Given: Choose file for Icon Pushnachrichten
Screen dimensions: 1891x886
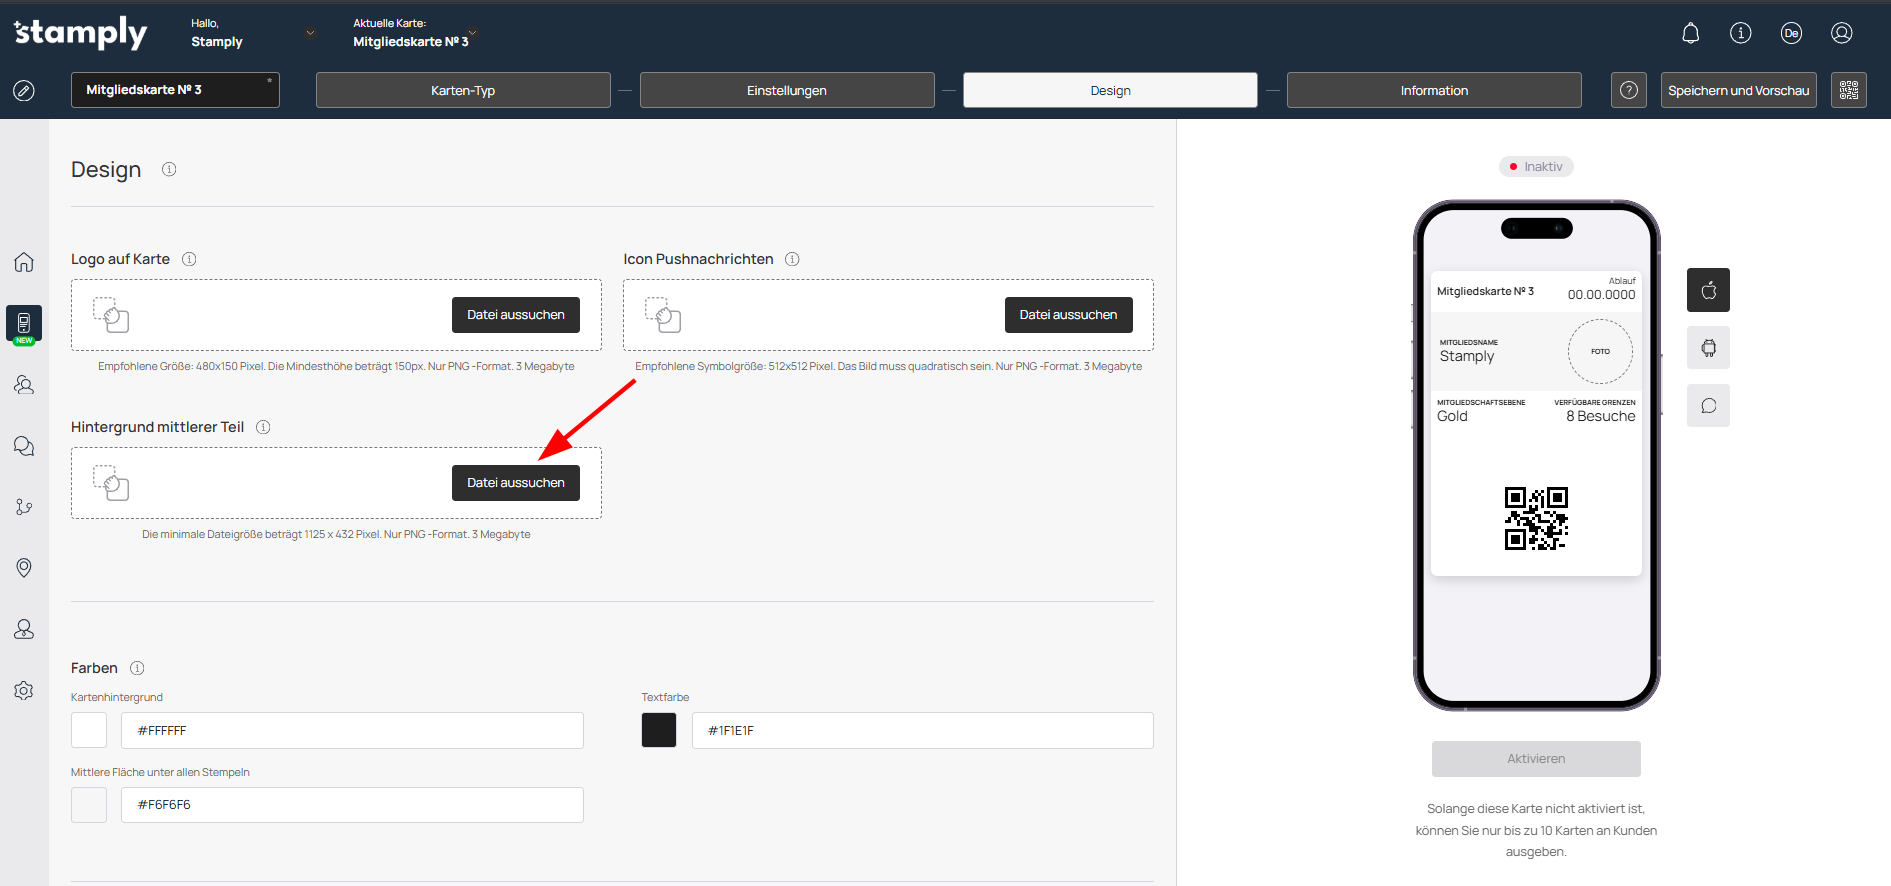Looking at the screenshot, I should pos(1068,315).
